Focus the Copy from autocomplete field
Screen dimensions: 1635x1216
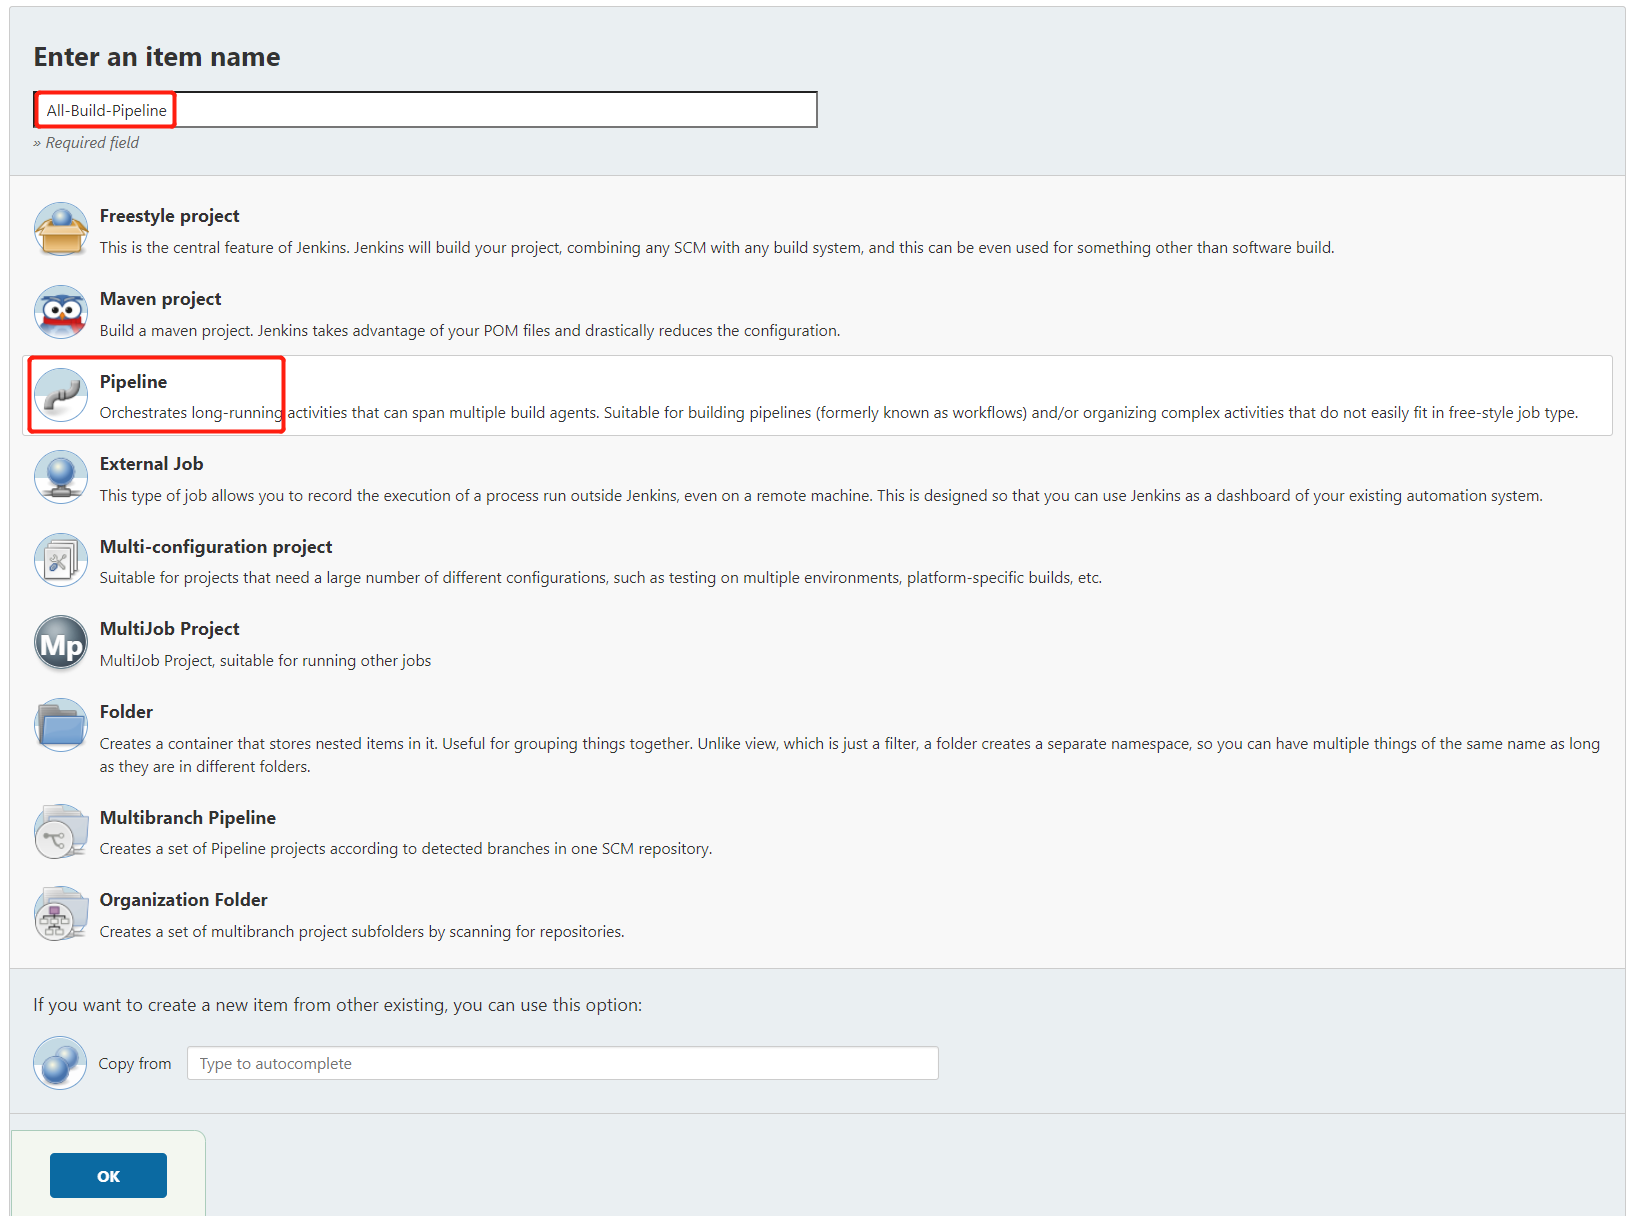coord(563,1063)
